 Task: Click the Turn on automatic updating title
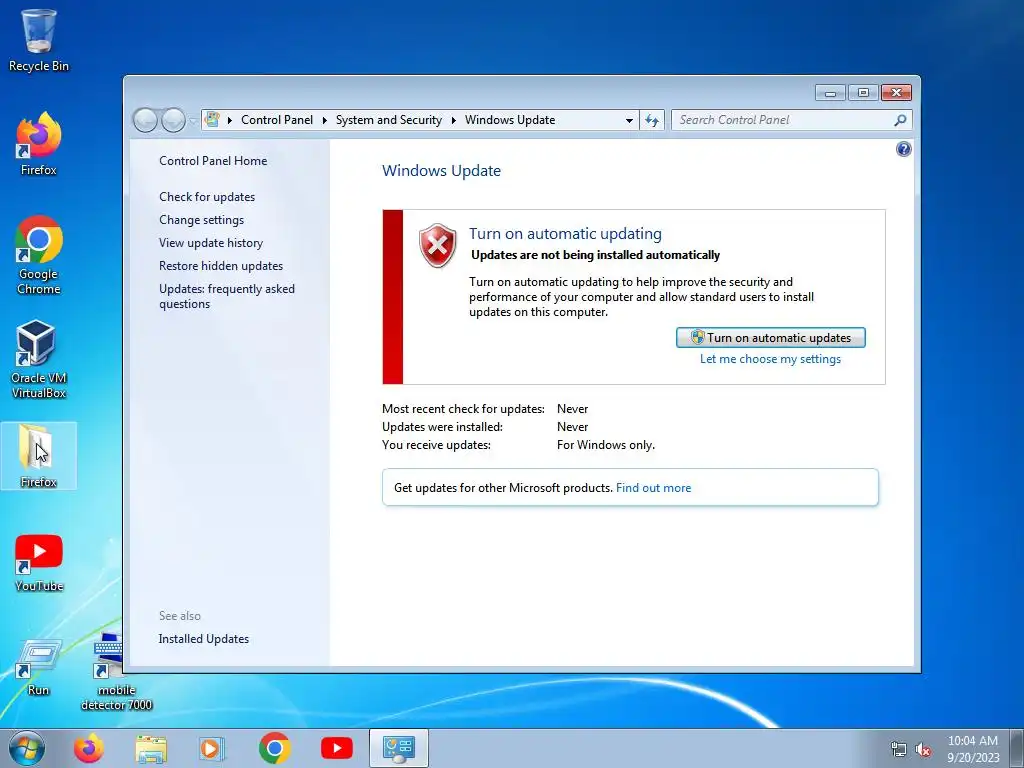click(566, 234)
